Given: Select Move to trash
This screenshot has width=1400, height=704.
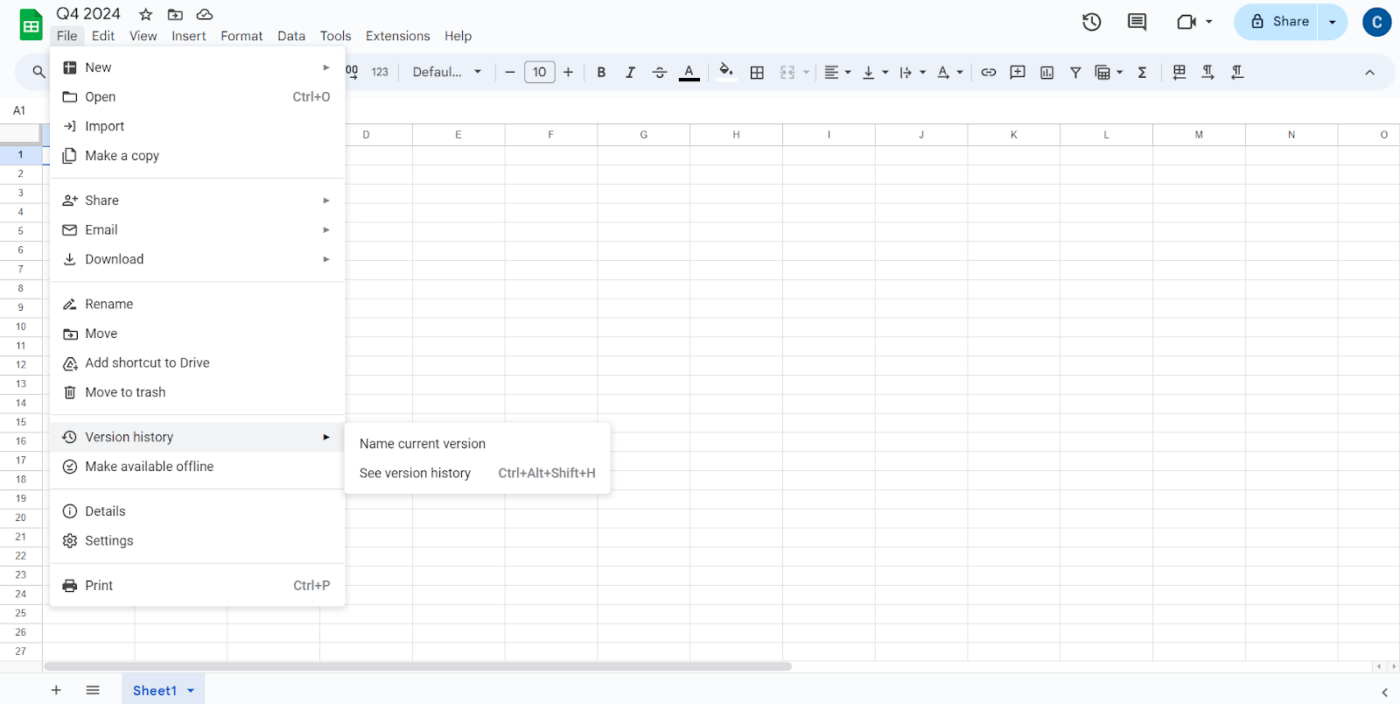Looking at the screenshot, I should pyautogui.click(x=197, y=392).
